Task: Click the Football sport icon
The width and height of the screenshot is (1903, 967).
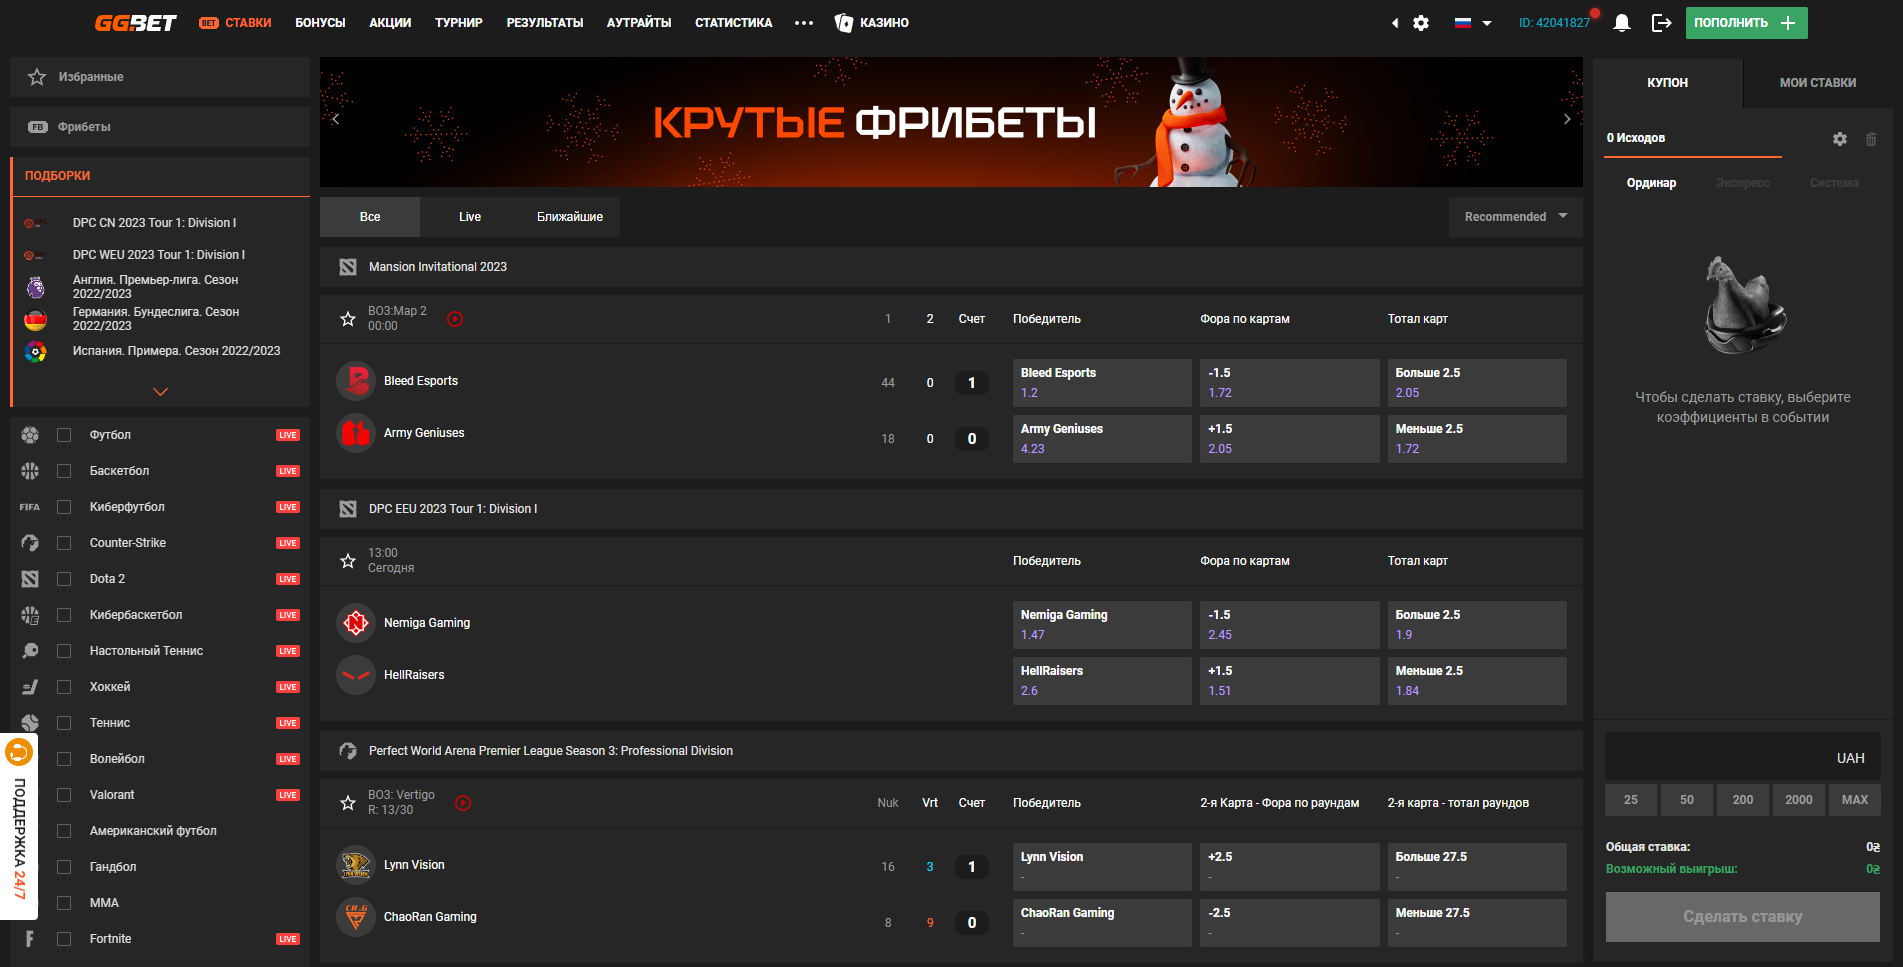Action: click(x=30, y=435)
